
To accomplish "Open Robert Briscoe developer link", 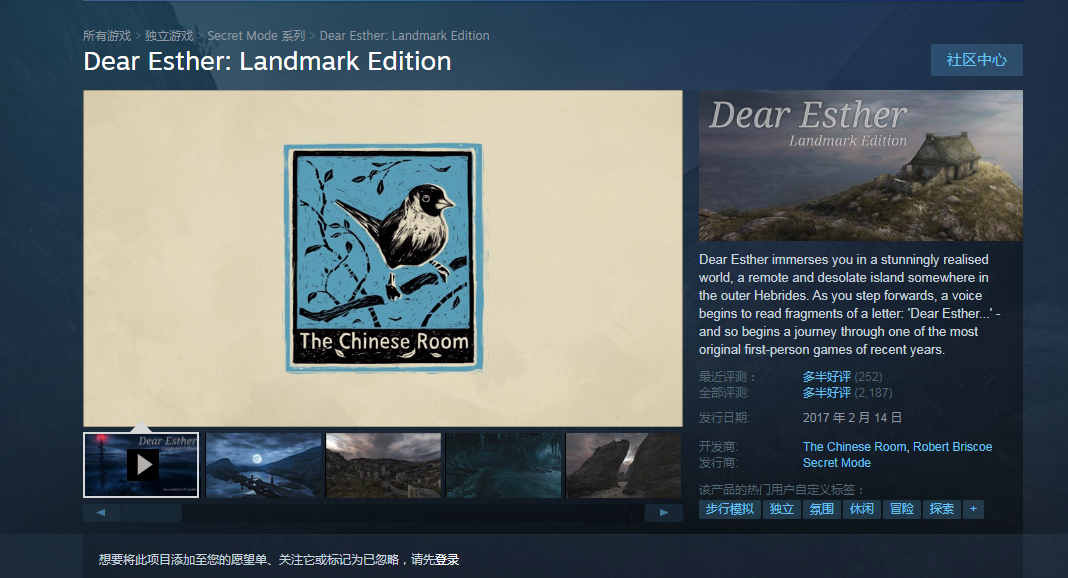I will 952,447.
